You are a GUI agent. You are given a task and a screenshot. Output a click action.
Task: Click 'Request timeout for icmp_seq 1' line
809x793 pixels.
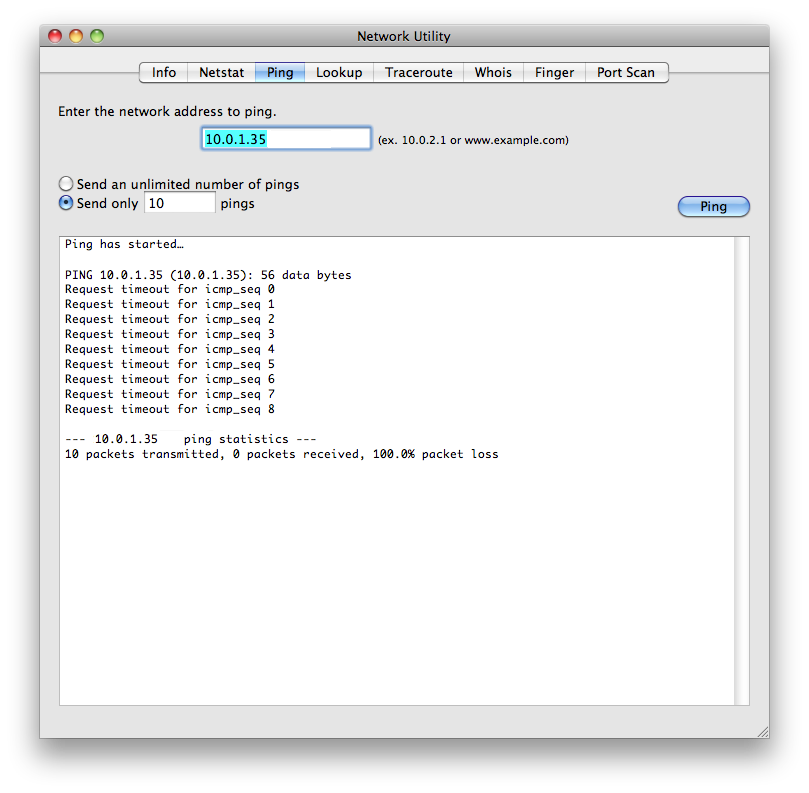point(170,304)
